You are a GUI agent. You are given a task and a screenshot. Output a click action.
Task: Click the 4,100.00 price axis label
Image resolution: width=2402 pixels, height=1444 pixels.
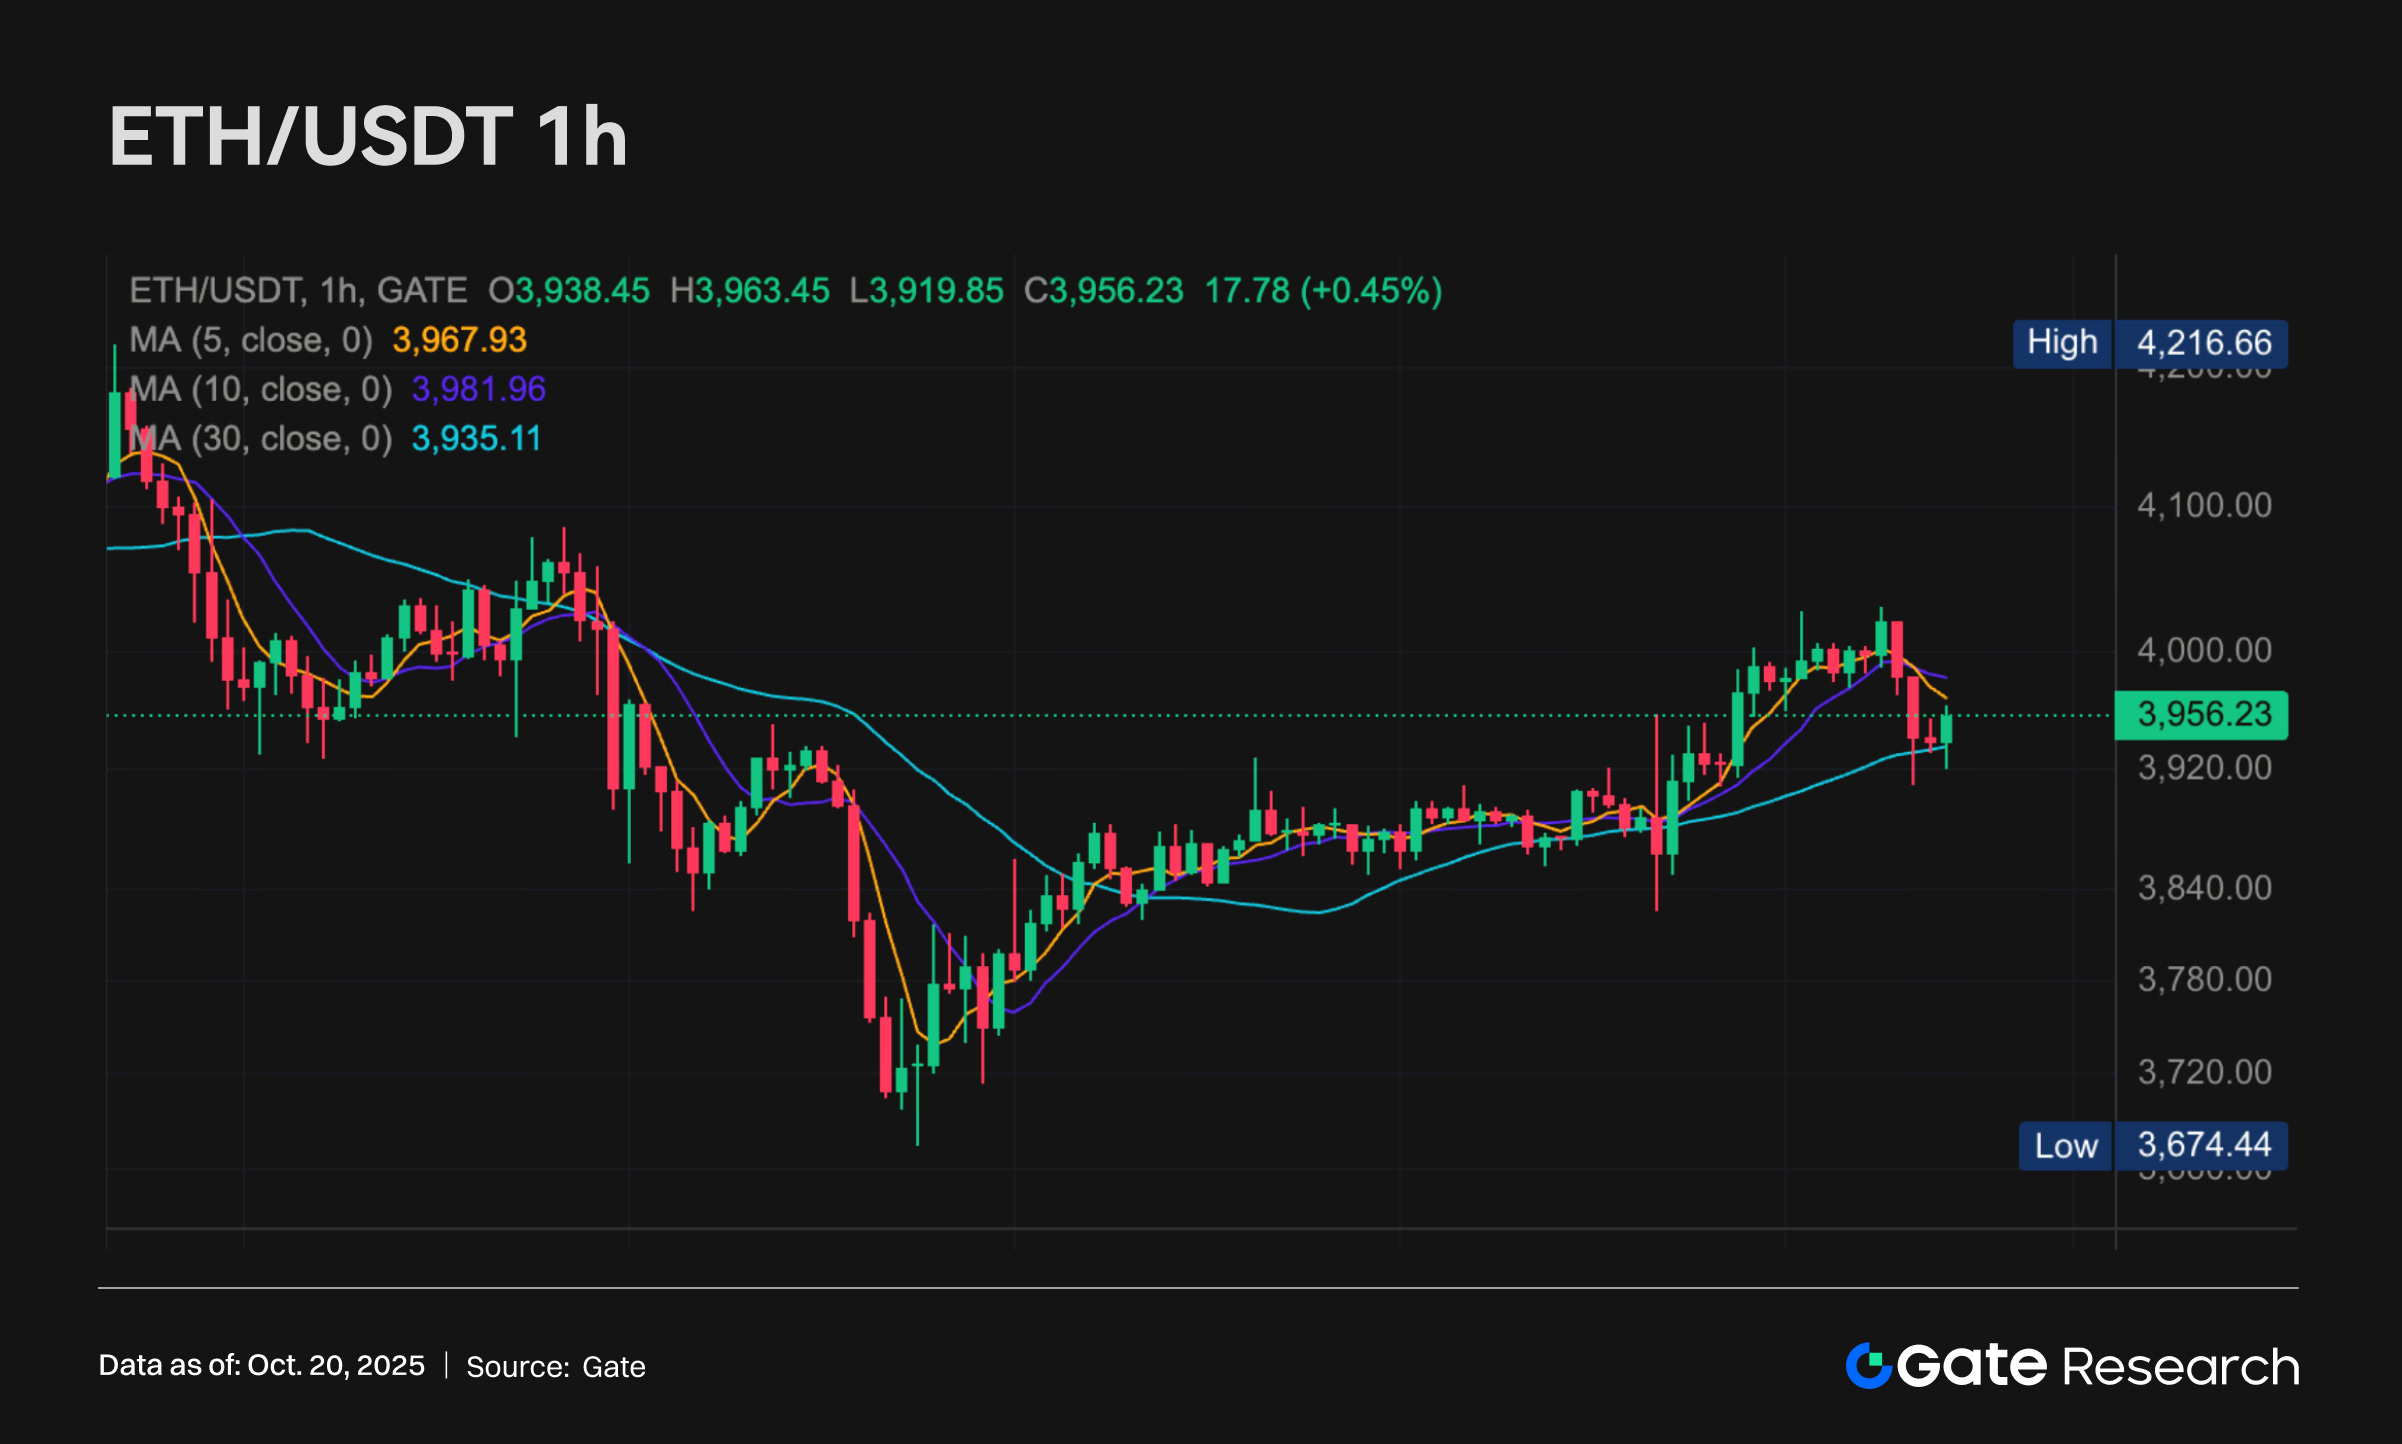click(x=2204, y=506)
